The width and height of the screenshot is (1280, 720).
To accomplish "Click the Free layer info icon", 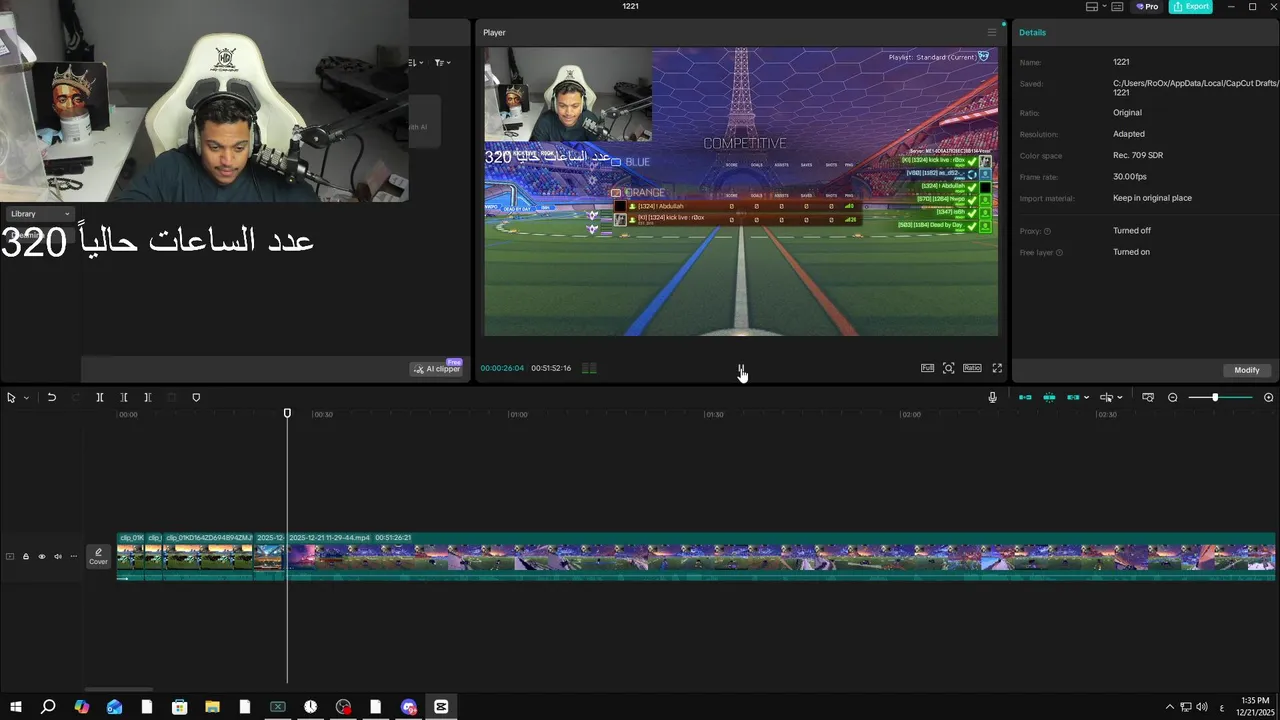I will (1059, 253).
